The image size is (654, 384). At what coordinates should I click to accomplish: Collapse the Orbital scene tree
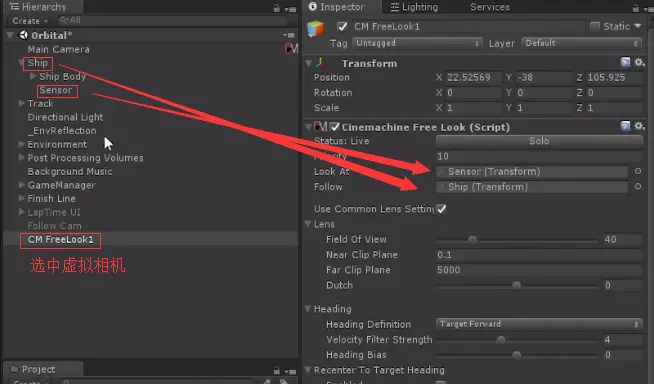10,35
